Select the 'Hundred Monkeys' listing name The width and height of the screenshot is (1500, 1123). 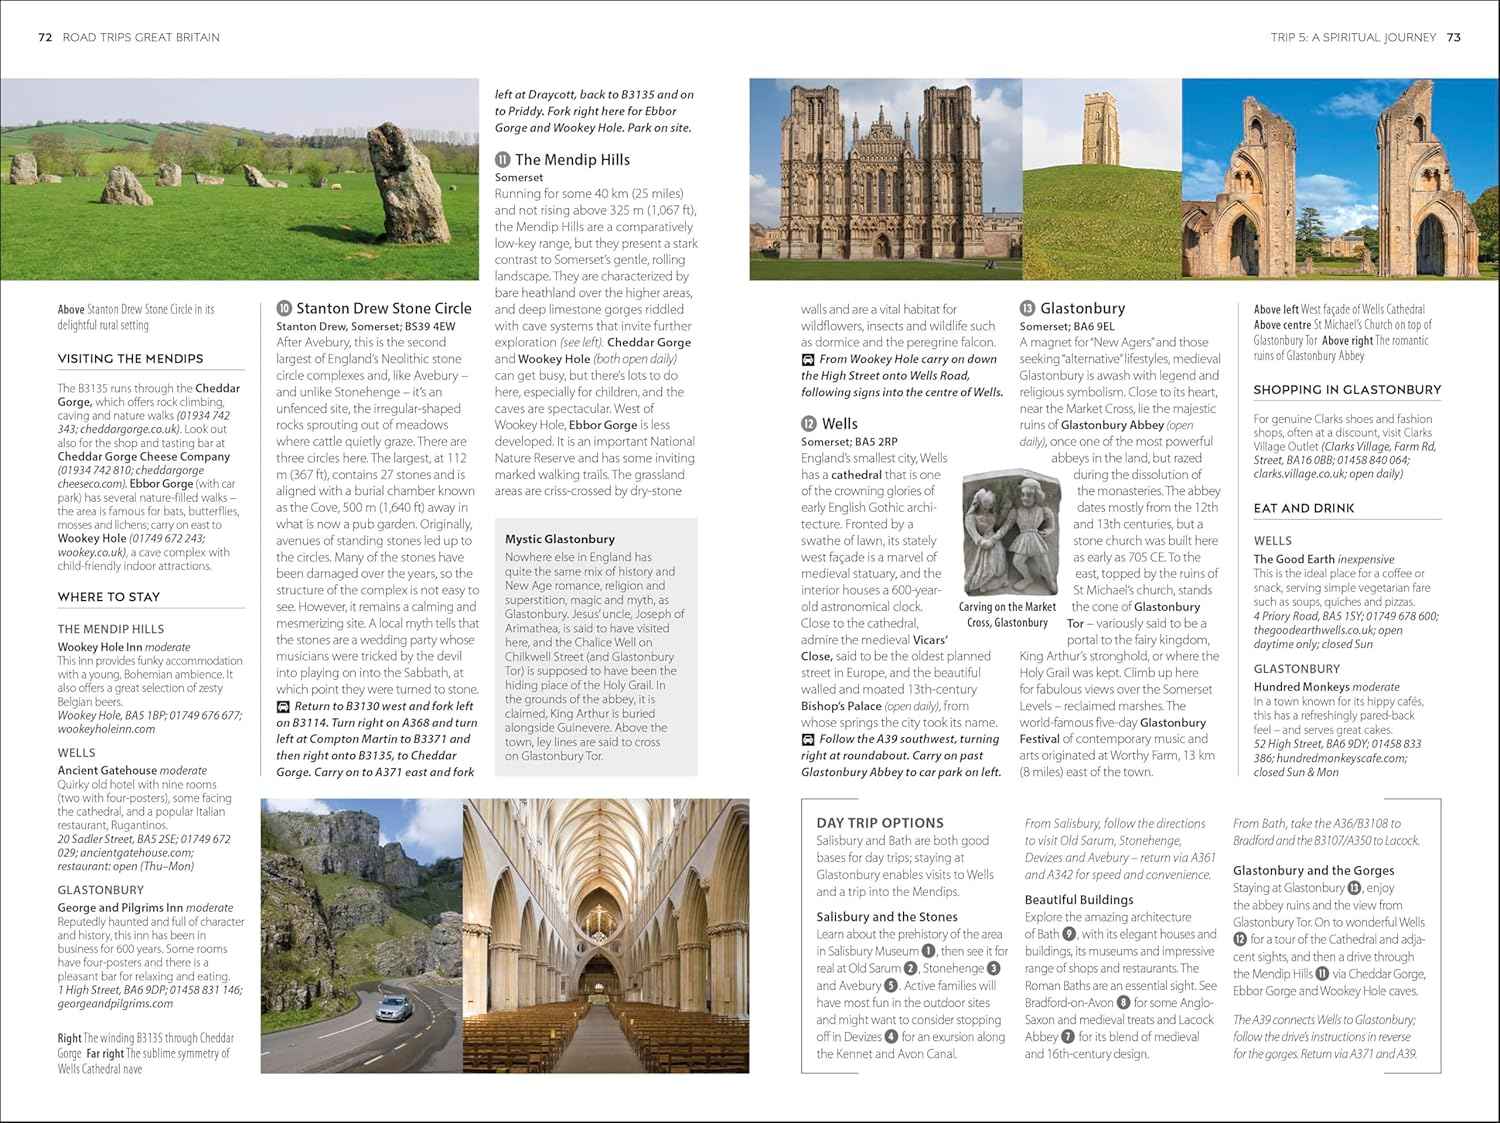pyautogui.click(x=1302, y=687)
